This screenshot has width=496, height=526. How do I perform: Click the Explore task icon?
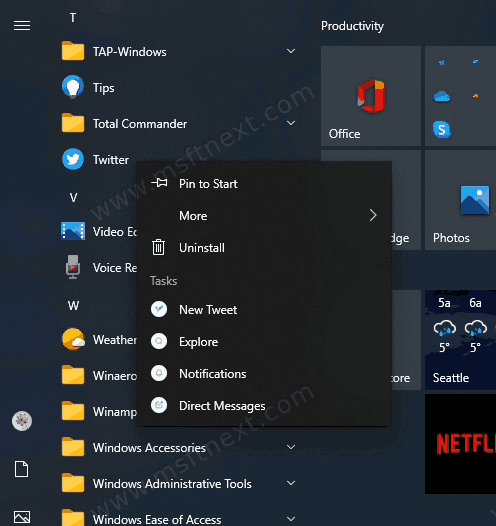[x=159, y=341]
